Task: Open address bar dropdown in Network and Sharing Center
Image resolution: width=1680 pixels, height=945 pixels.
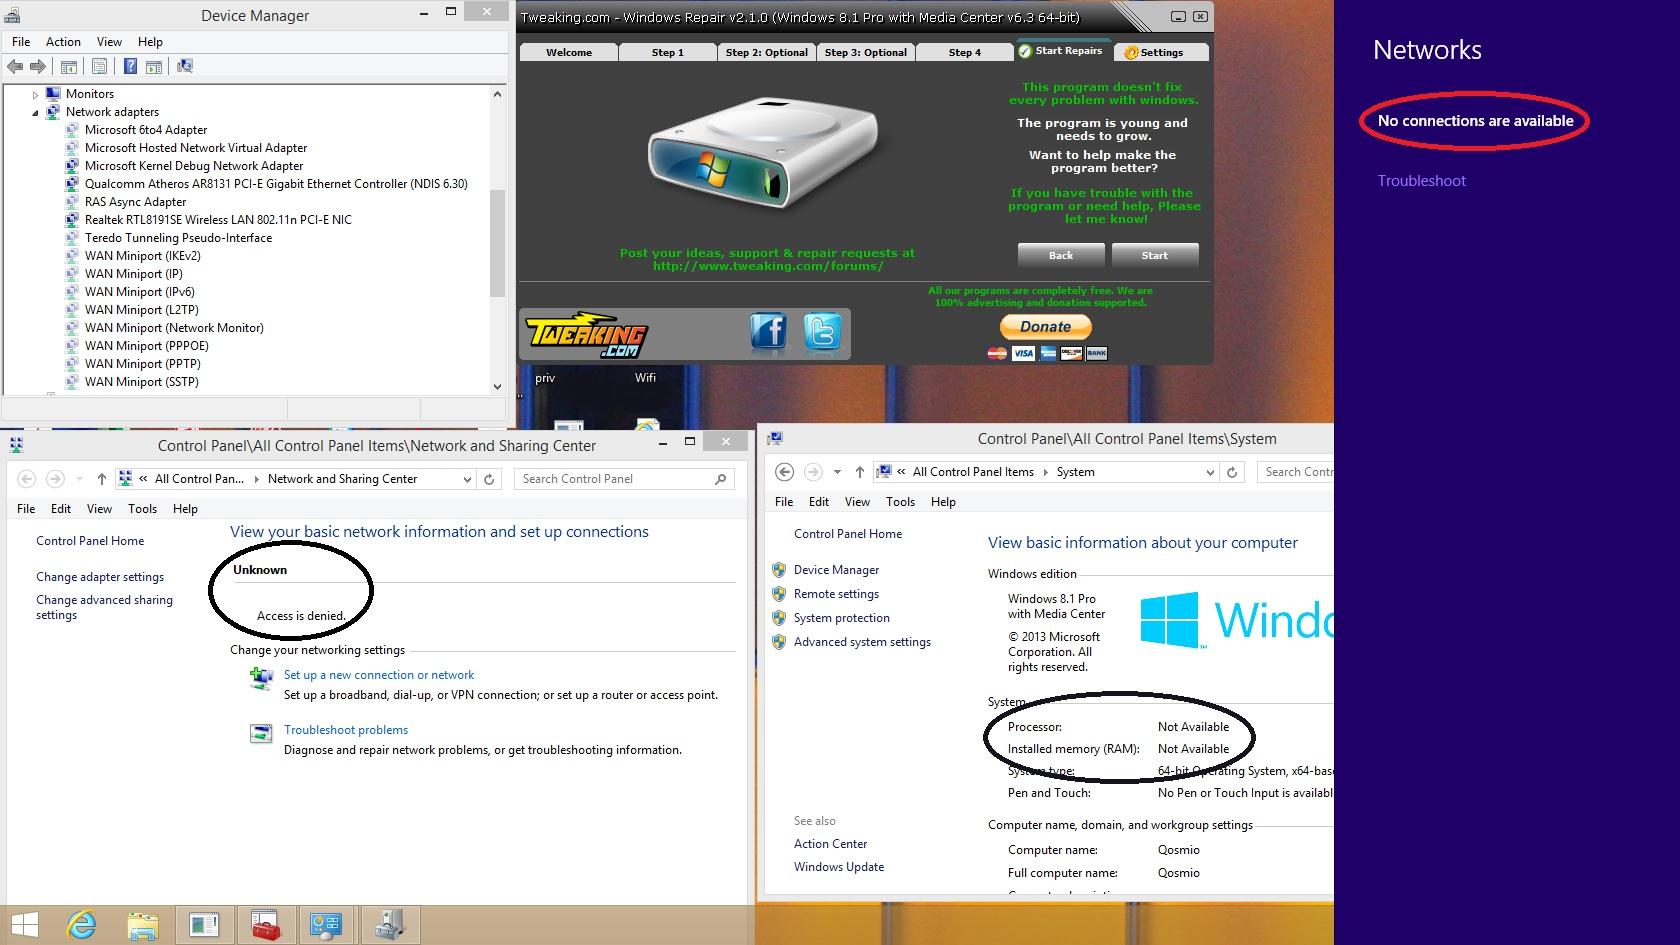Action: point(466,480)
